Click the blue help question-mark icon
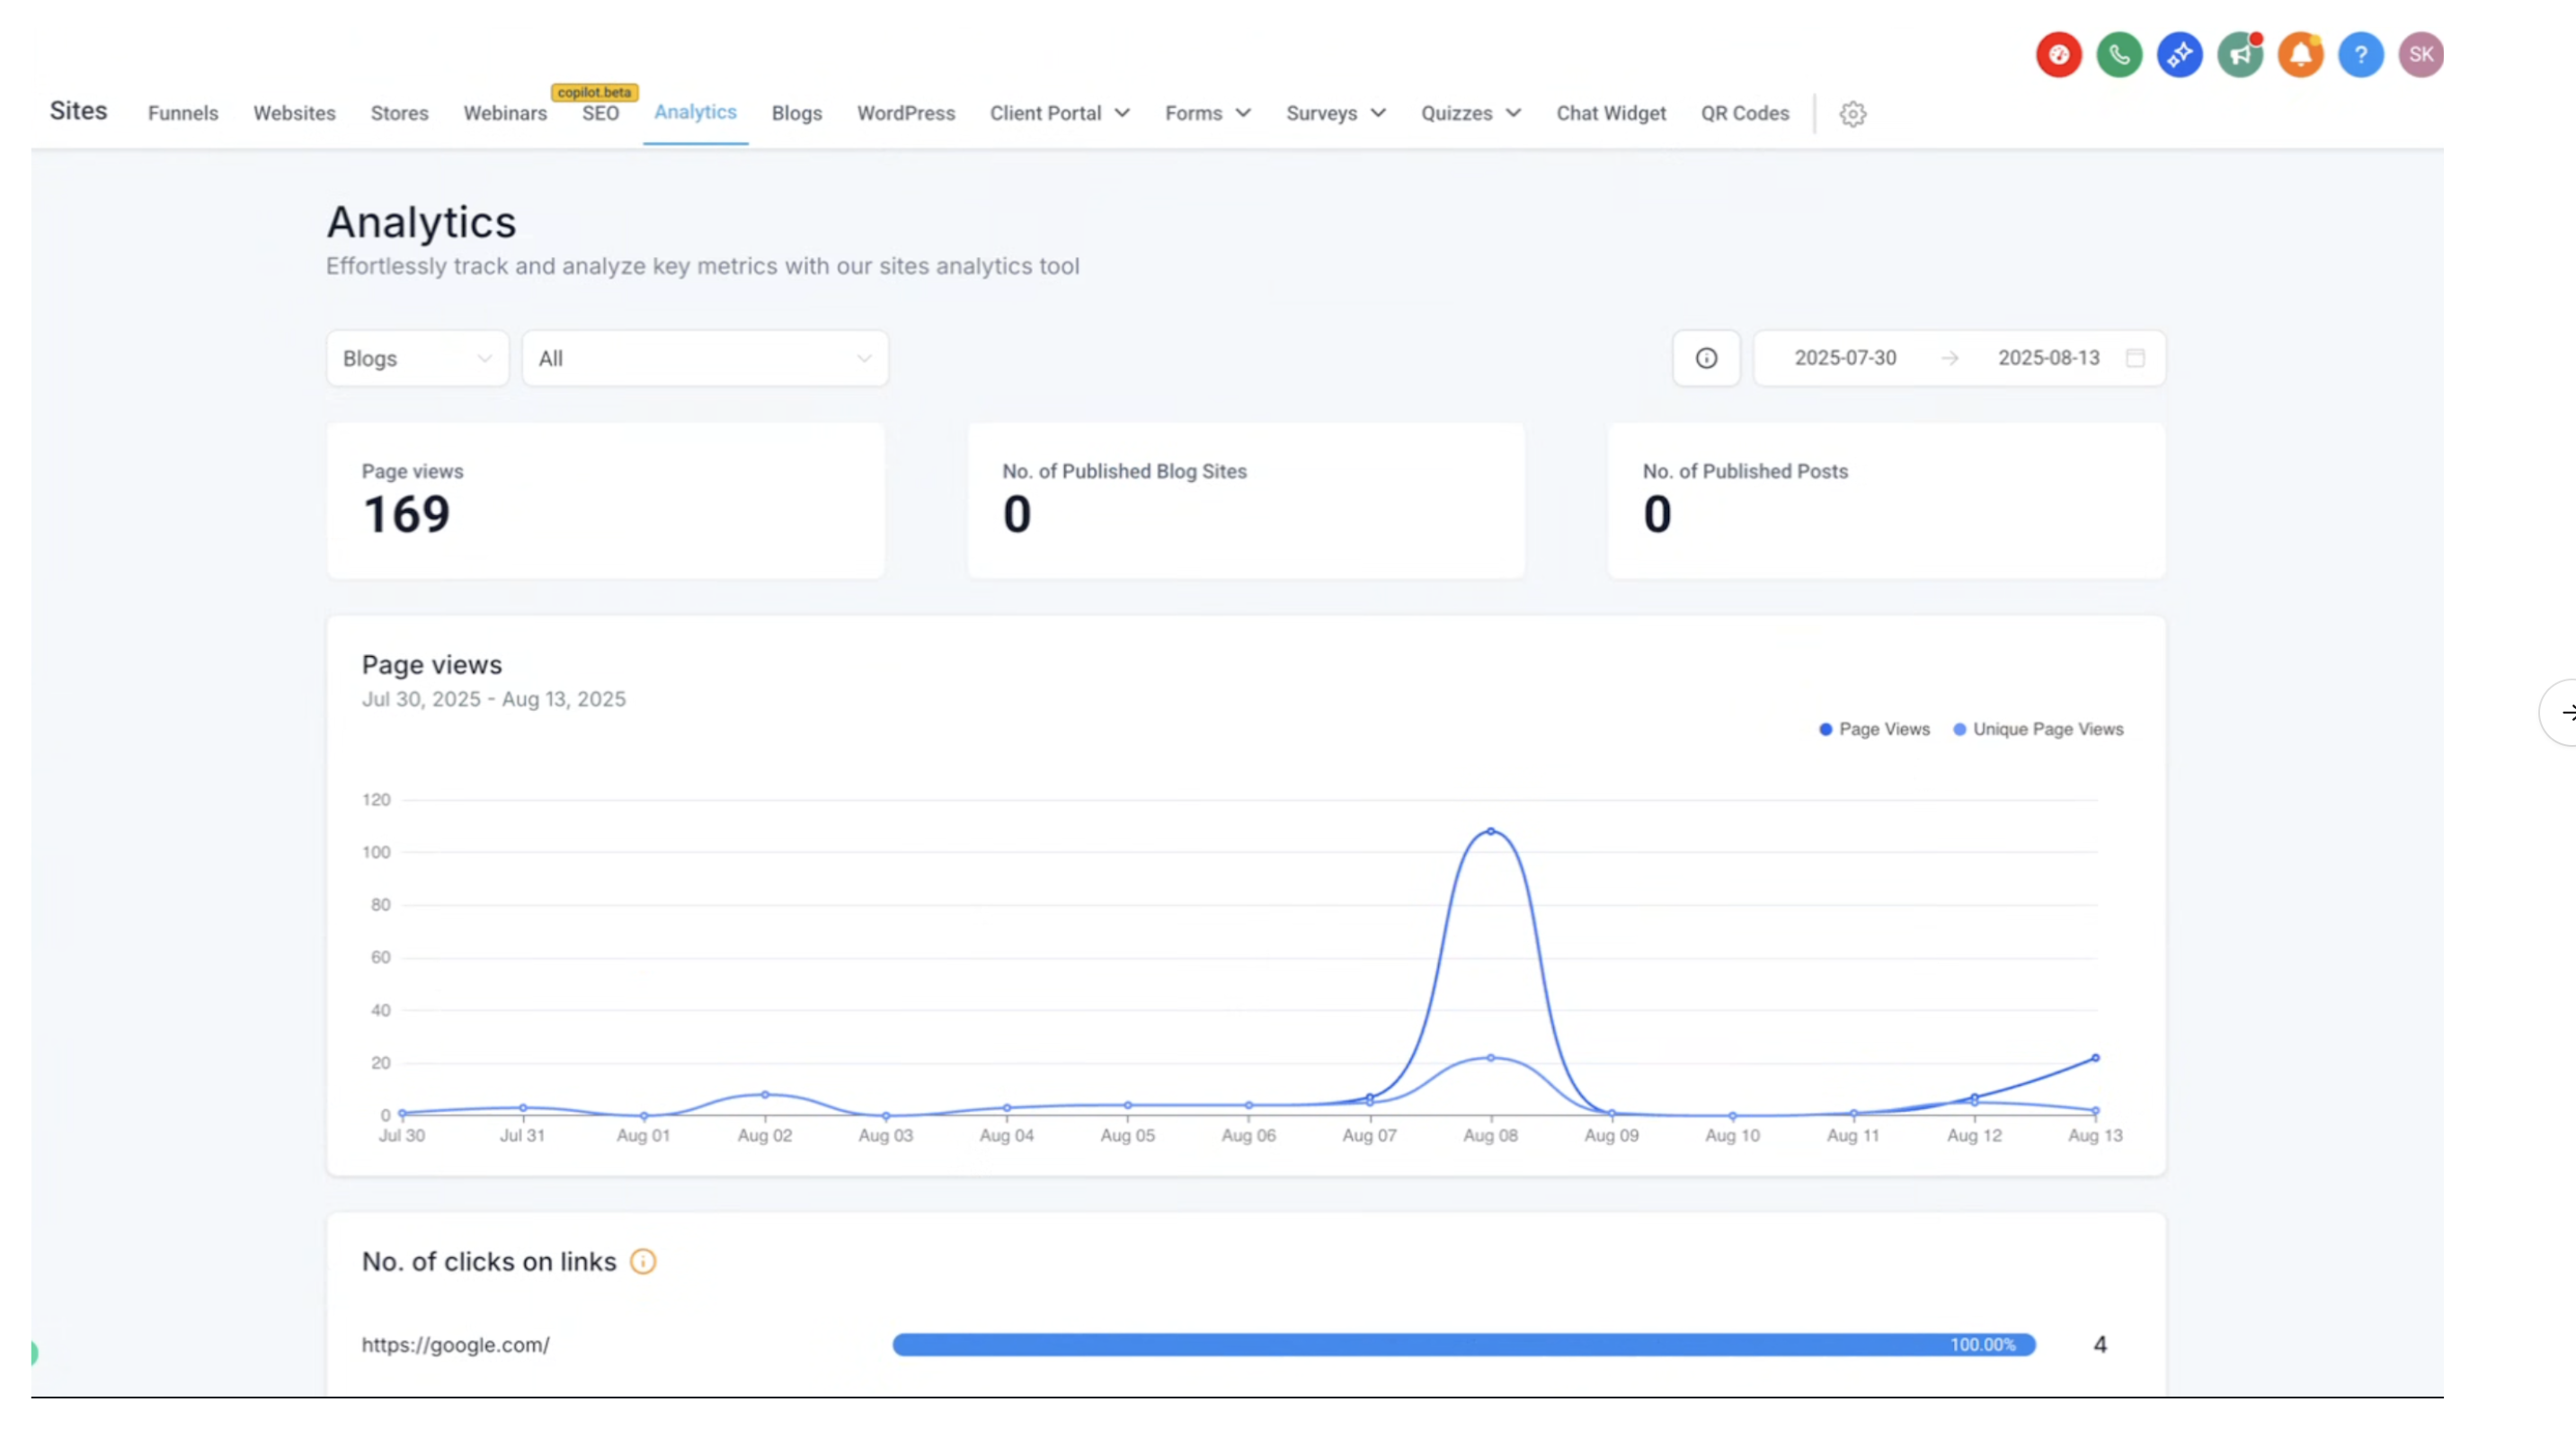Viewport: 2576px width, 1429px height. point(2360,54)
